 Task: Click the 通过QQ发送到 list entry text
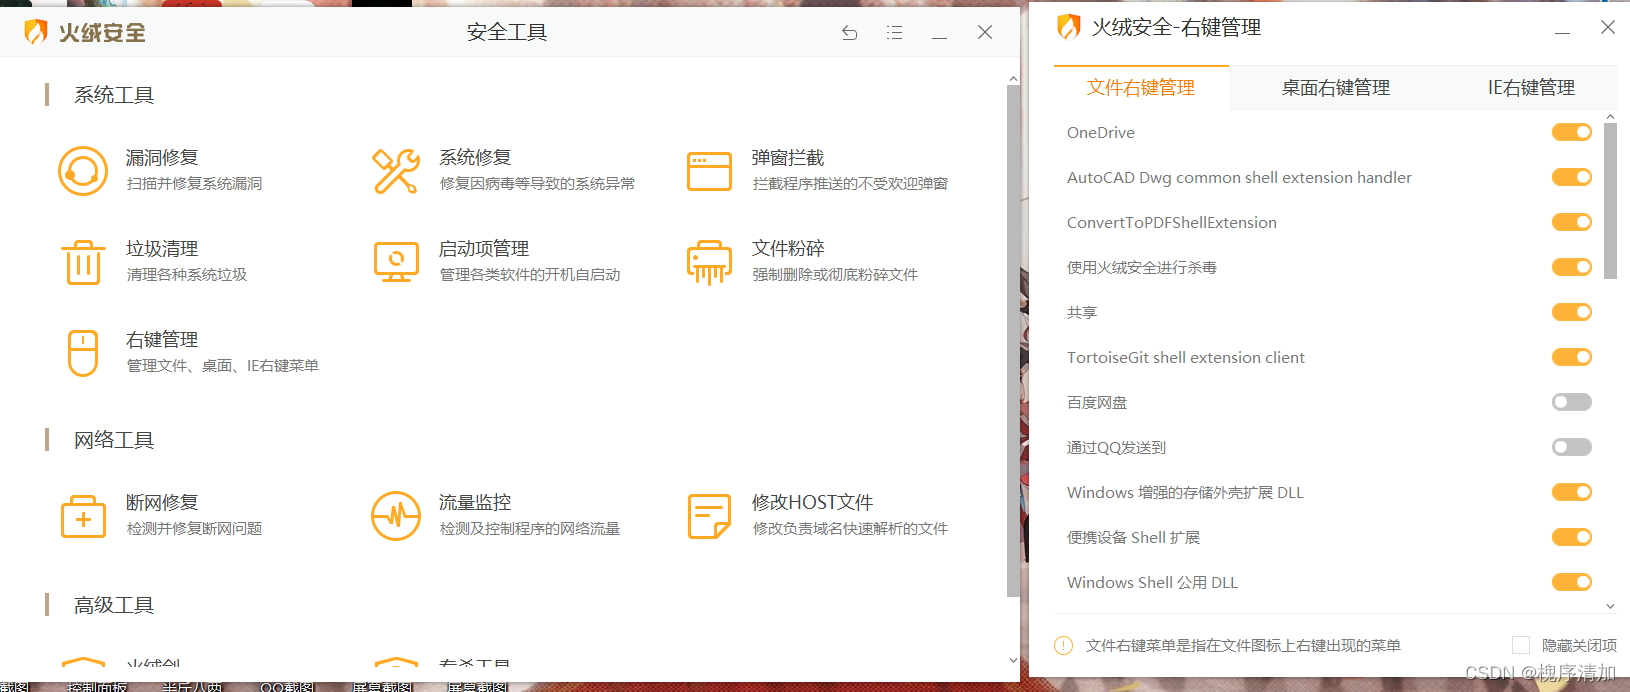pos(1116,447)
